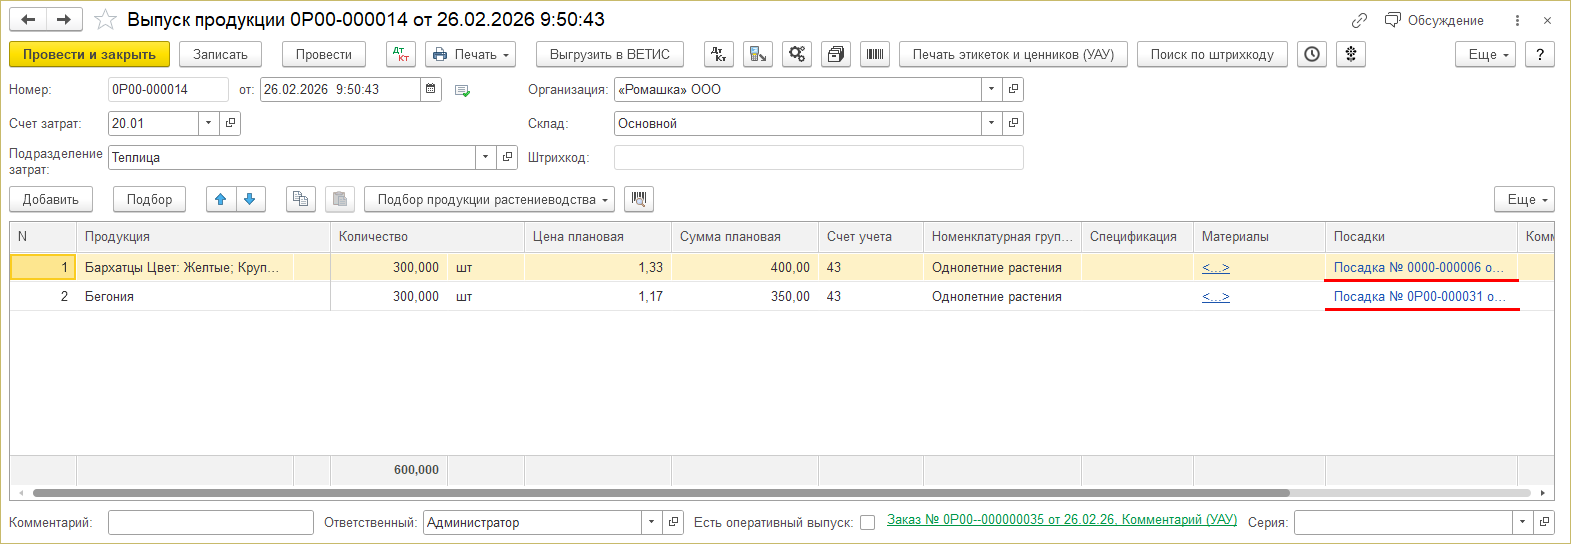The width and height of the screenshot is (1571, 544).
Task: Click Провести и закрыть button
Action: tap(89, 54)
